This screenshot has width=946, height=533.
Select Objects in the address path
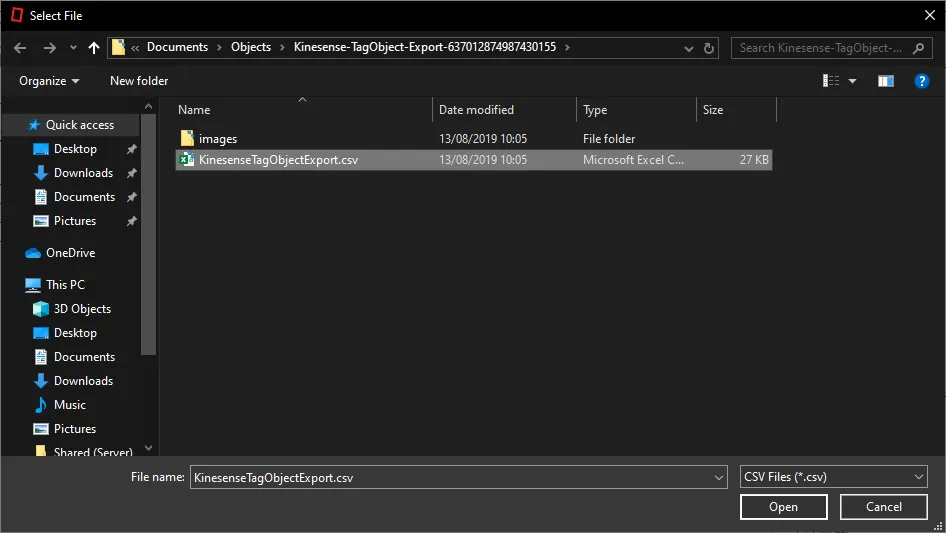pyautogui.click(x=251, y=47)
